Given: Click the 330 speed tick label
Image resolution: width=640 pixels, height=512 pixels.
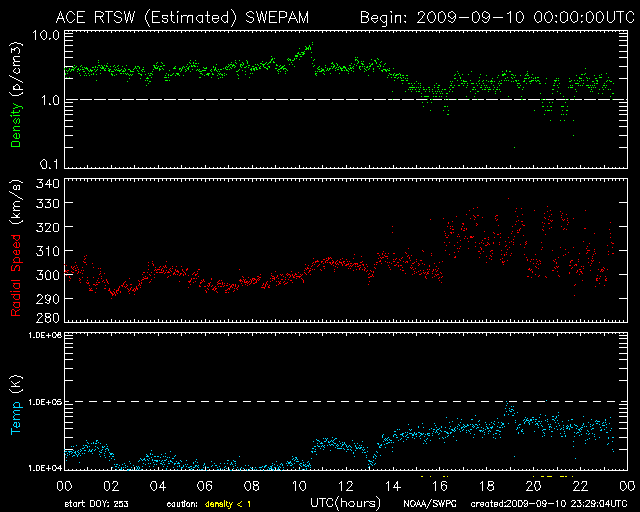Looking at the screenshot, I should (x=48, y=203).
